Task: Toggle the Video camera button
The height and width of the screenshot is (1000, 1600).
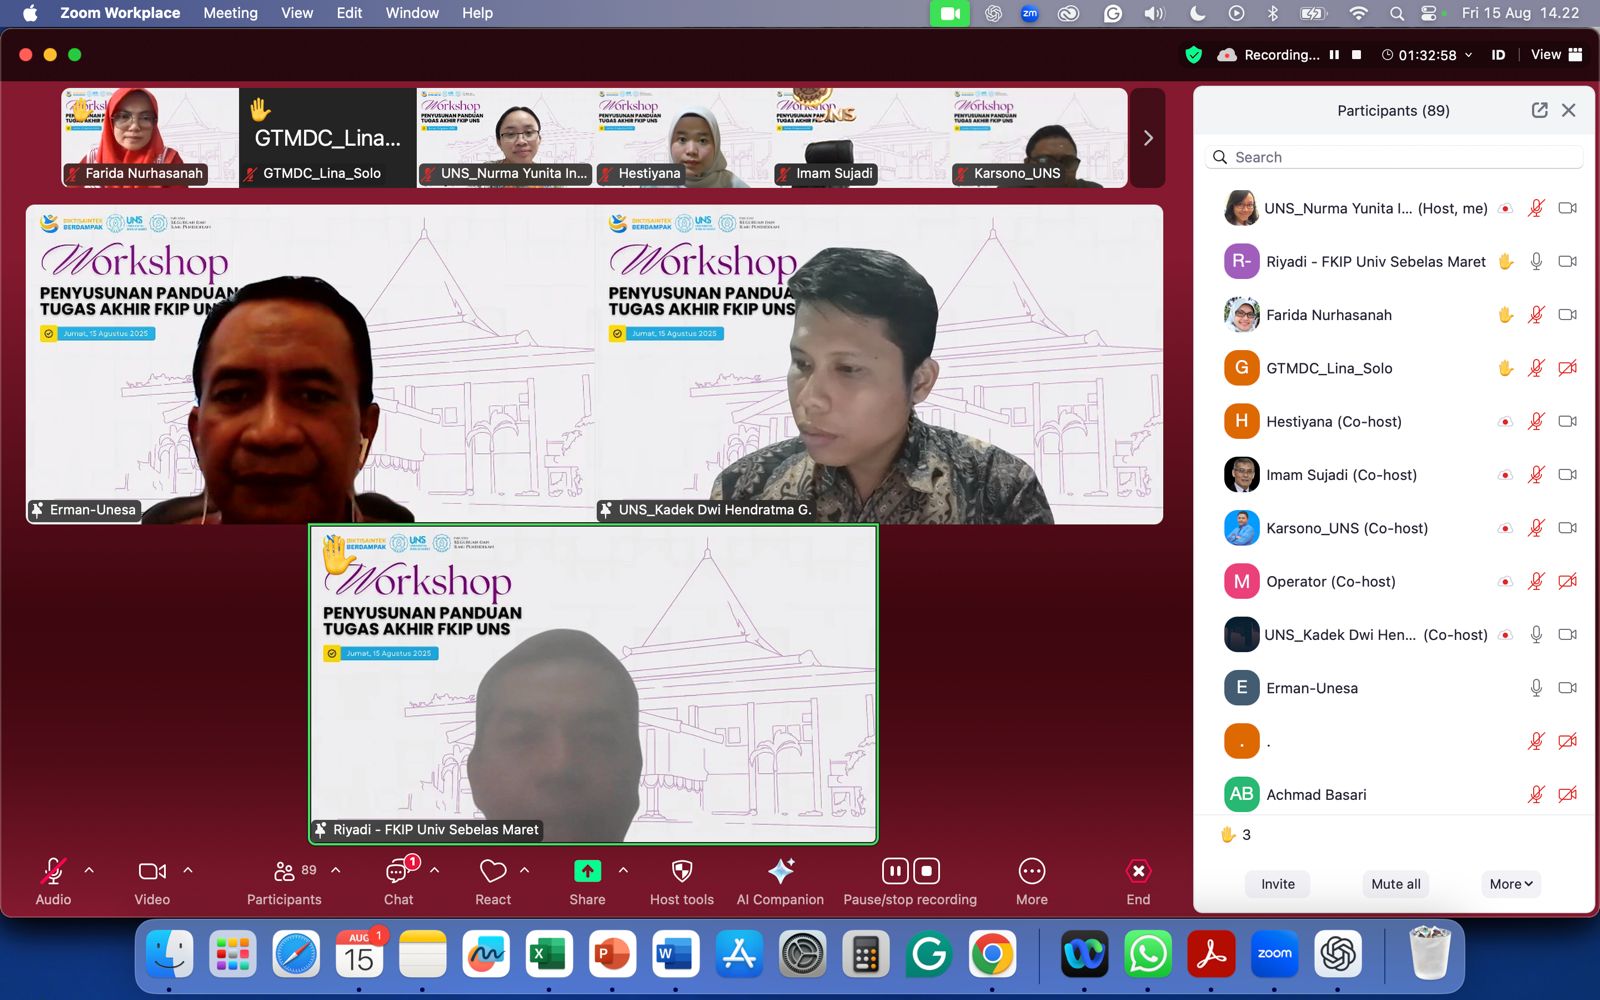Action: coord(152,872)
